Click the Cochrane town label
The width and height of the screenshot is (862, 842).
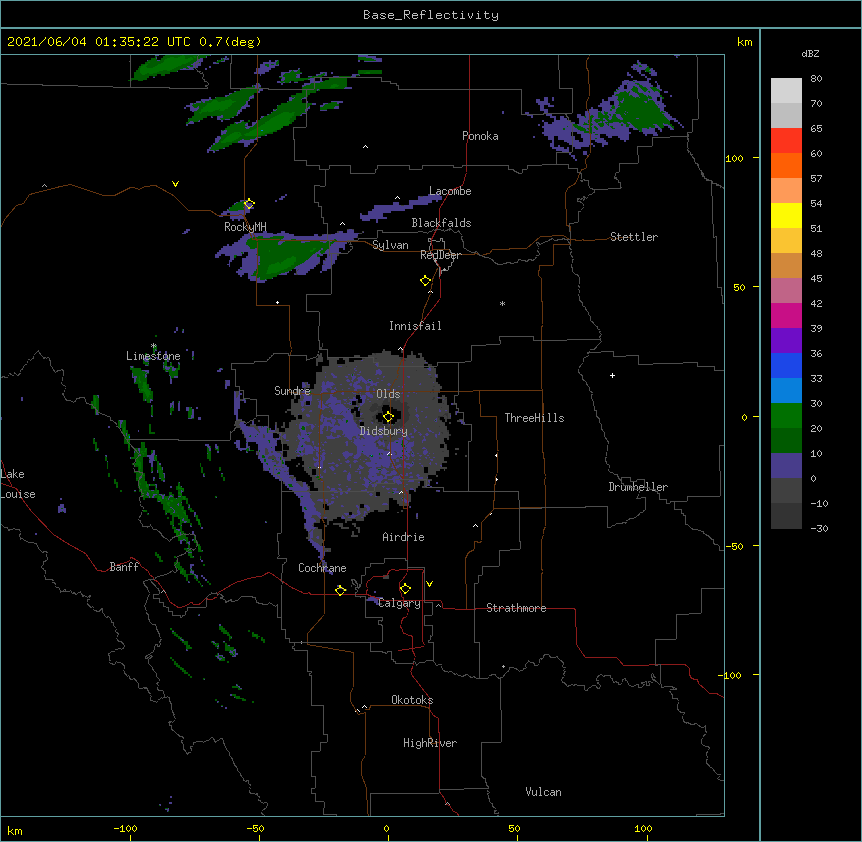[x=322, y=568]
